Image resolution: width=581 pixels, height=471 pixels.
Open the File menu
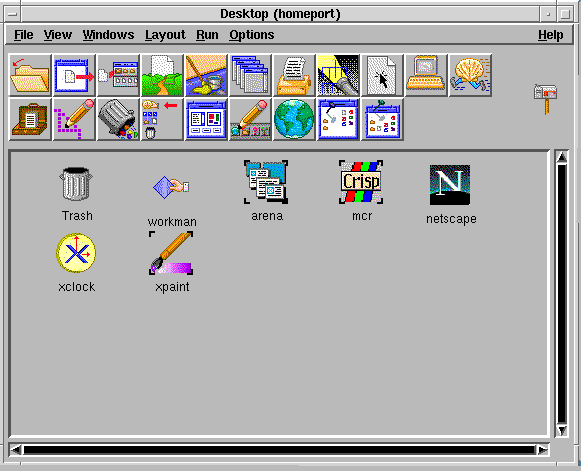pos(24,35)
